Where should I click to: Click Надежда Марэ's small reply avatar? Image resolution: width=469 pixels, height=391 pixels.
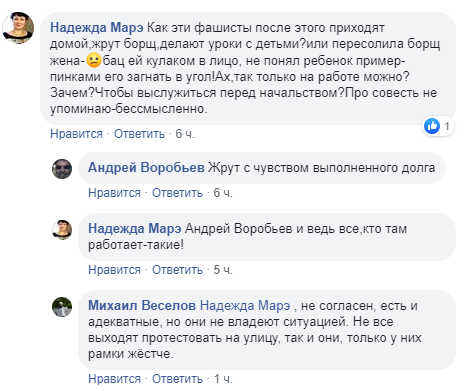pos(62,230)
